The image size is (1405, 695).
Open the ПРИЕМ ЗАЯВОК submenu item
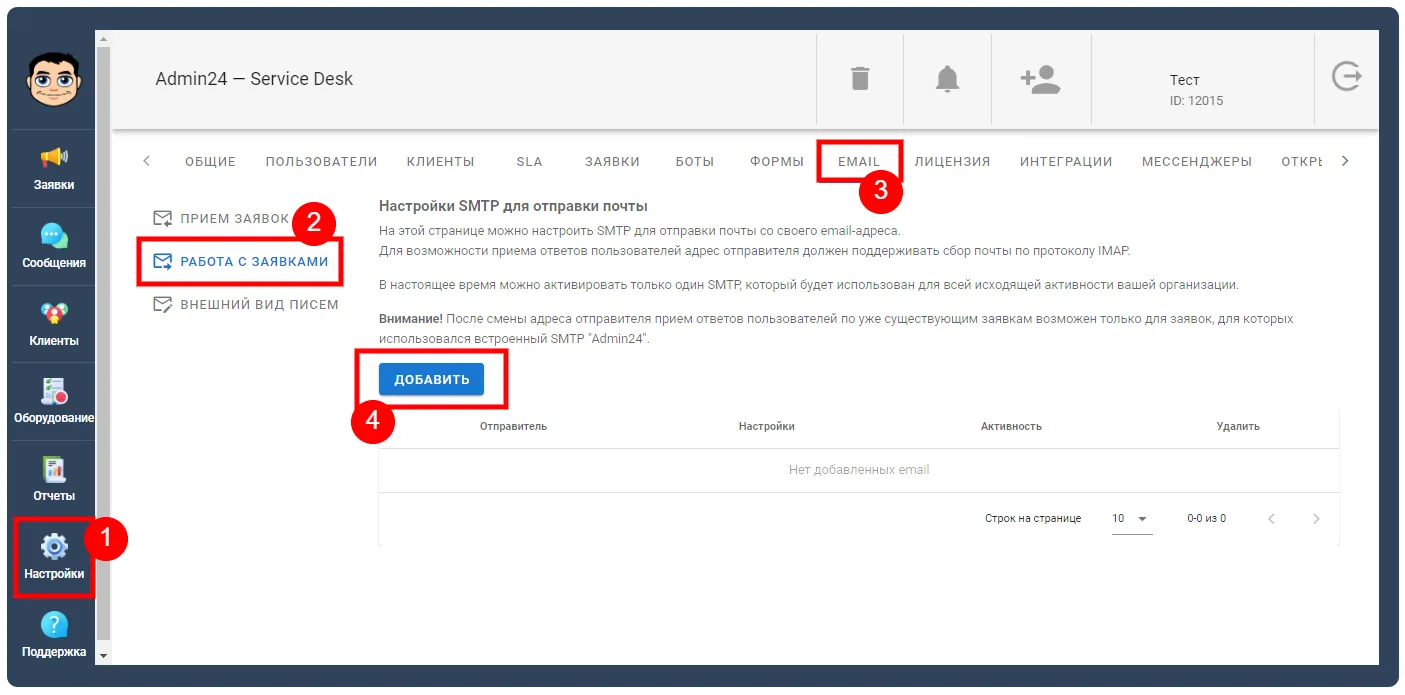pos(220,218)
